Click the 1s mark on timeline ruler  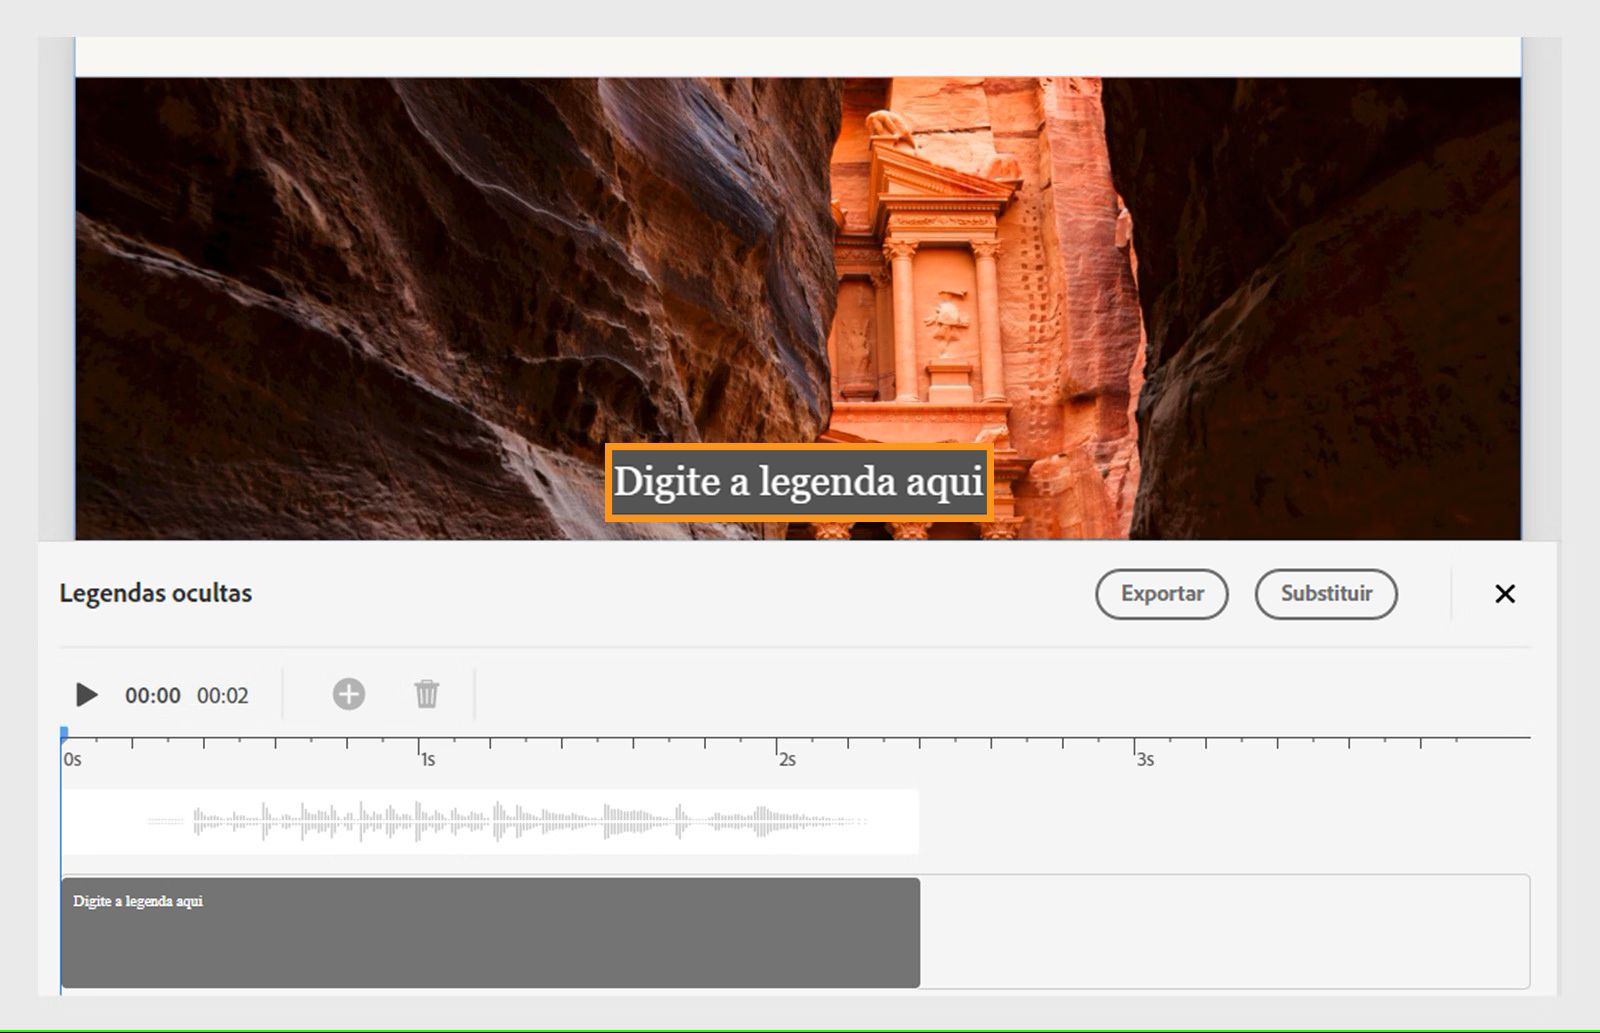coord(427,759)
